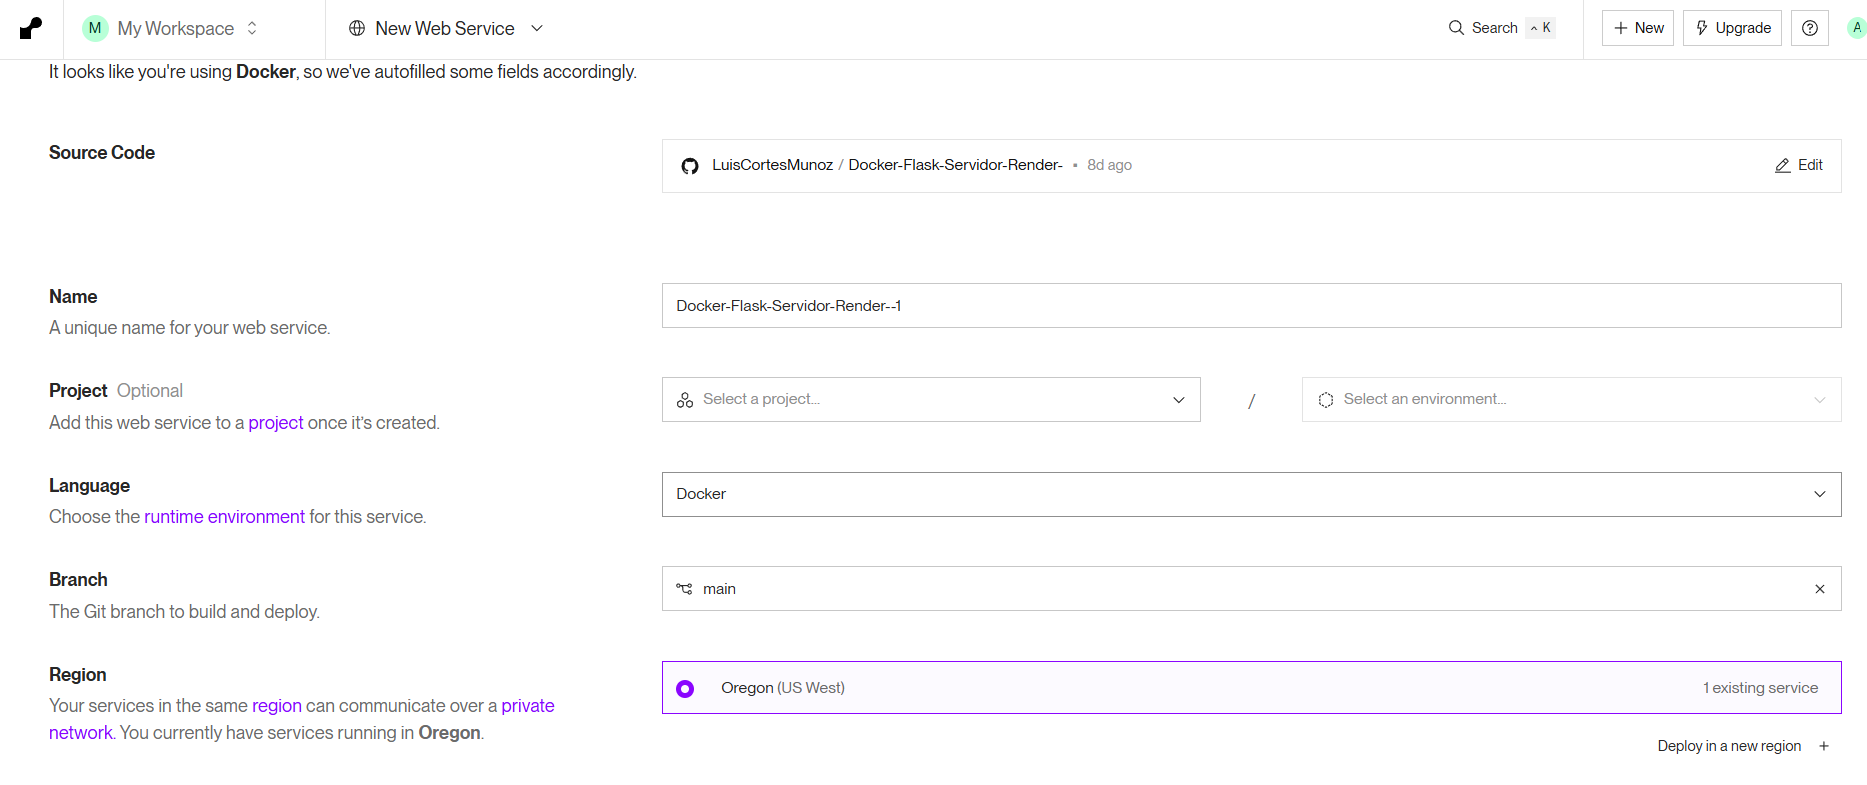Image resolution: width=1867 pixels, height=785 pixels.
Task: Open the project link in description
Action: (276, 423)
